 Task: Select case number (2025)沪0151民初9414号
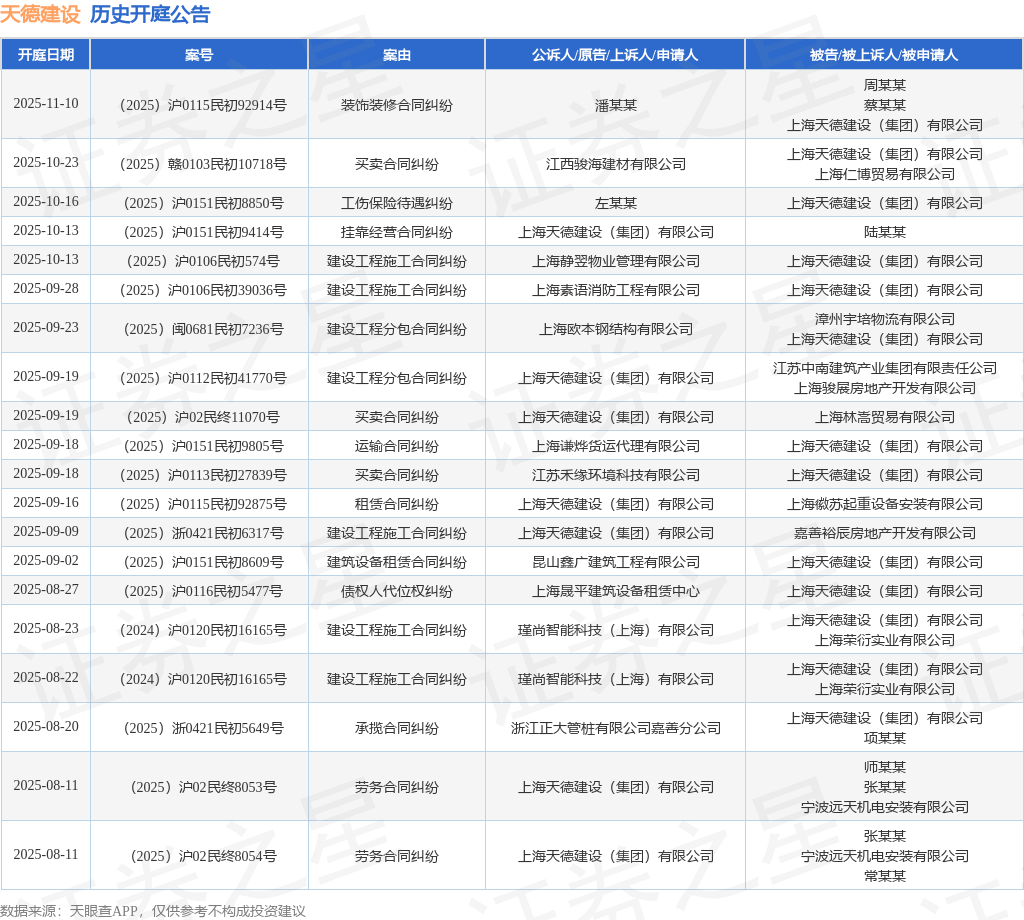tap(203, 232)
